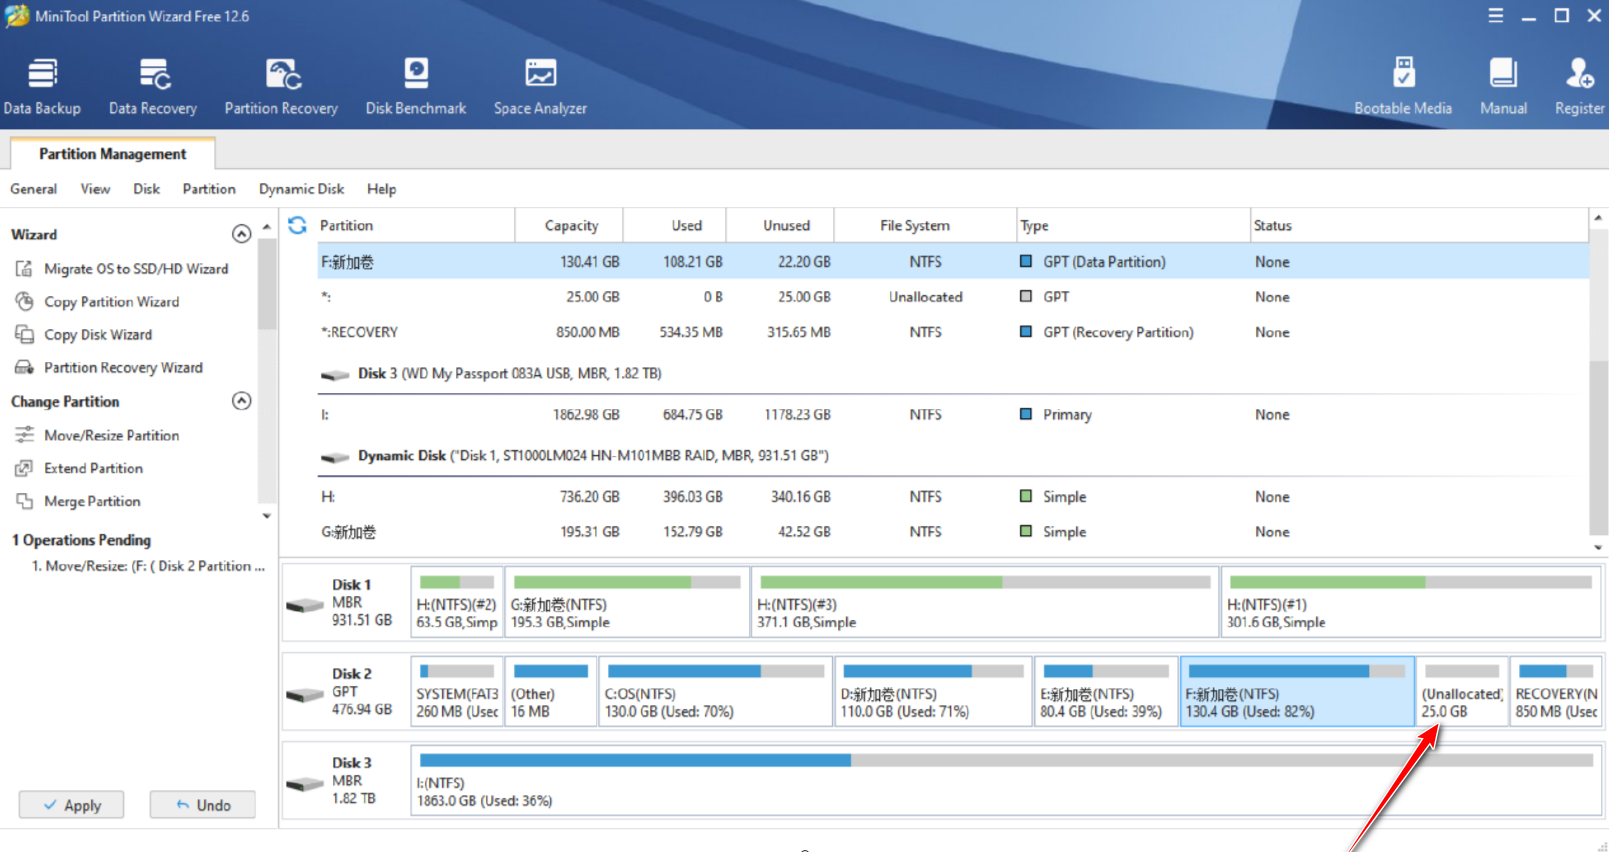This screenshot has width=1609, height=852.
Task: Collapse the Change Partition section
Action: coord(241,401)
